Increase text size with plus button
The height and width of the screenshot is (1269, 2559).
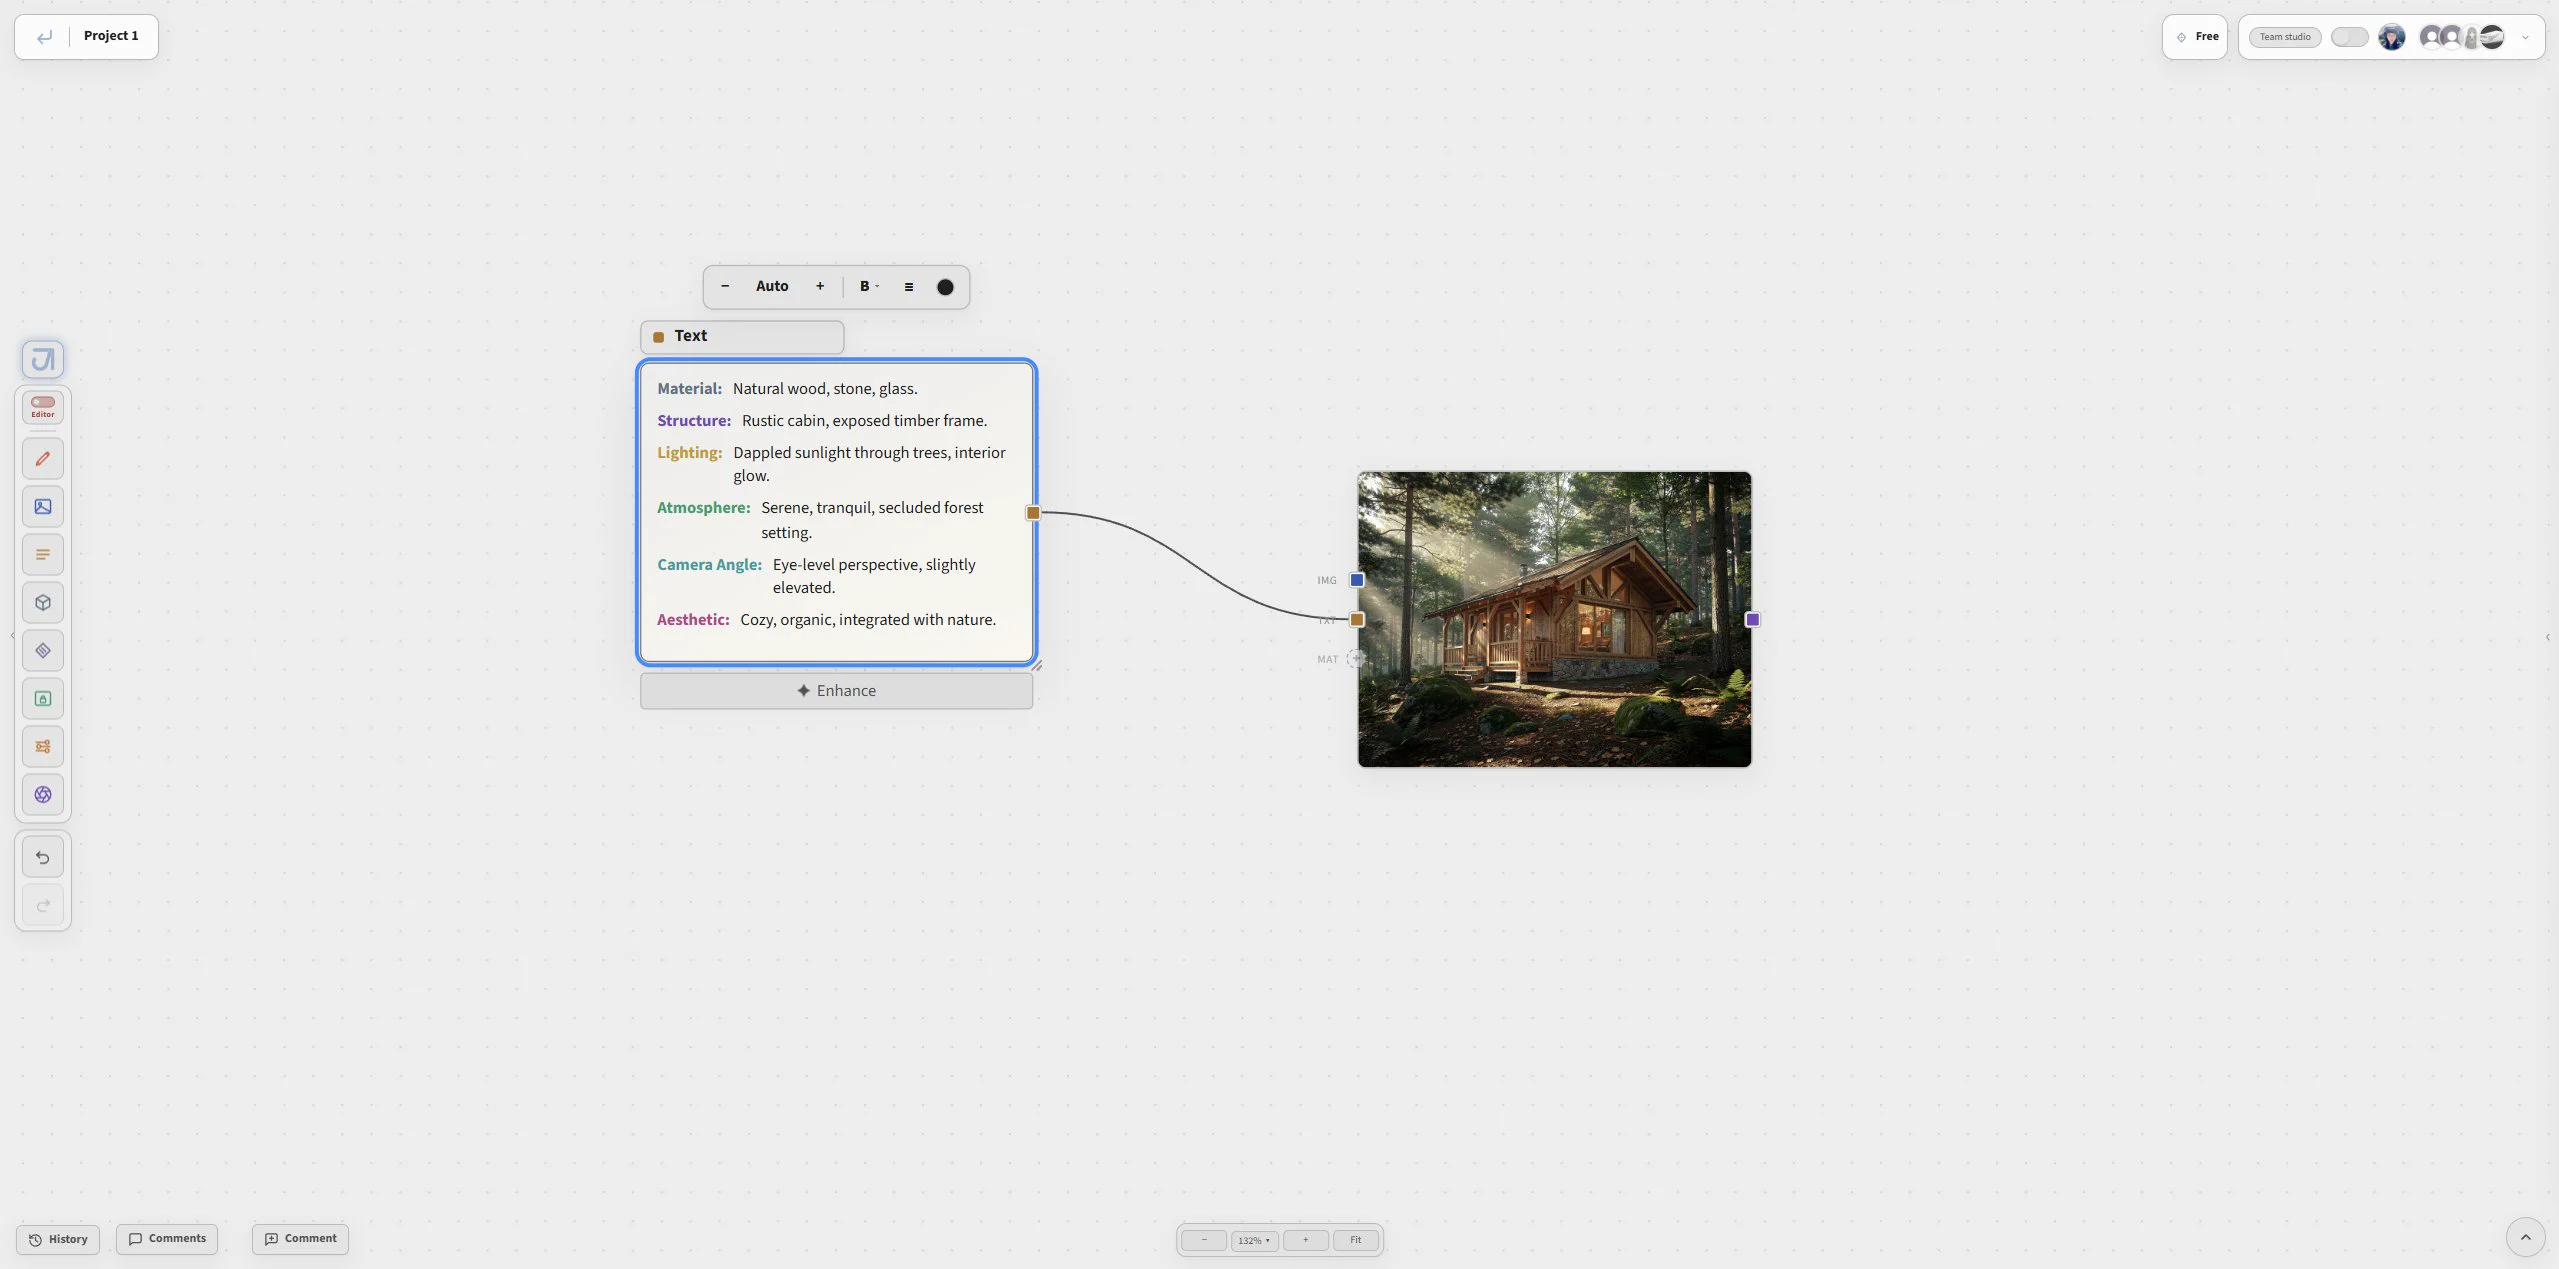[x=820, y=286]
